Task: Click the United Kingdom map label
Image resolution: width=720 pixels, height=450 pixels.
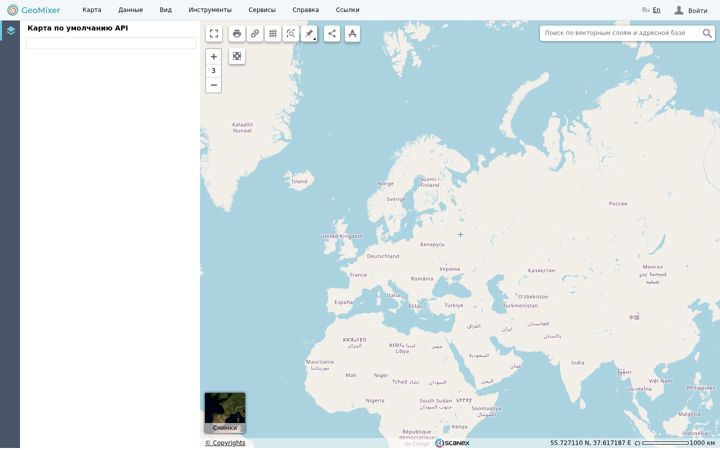Action: pos(342,236)
